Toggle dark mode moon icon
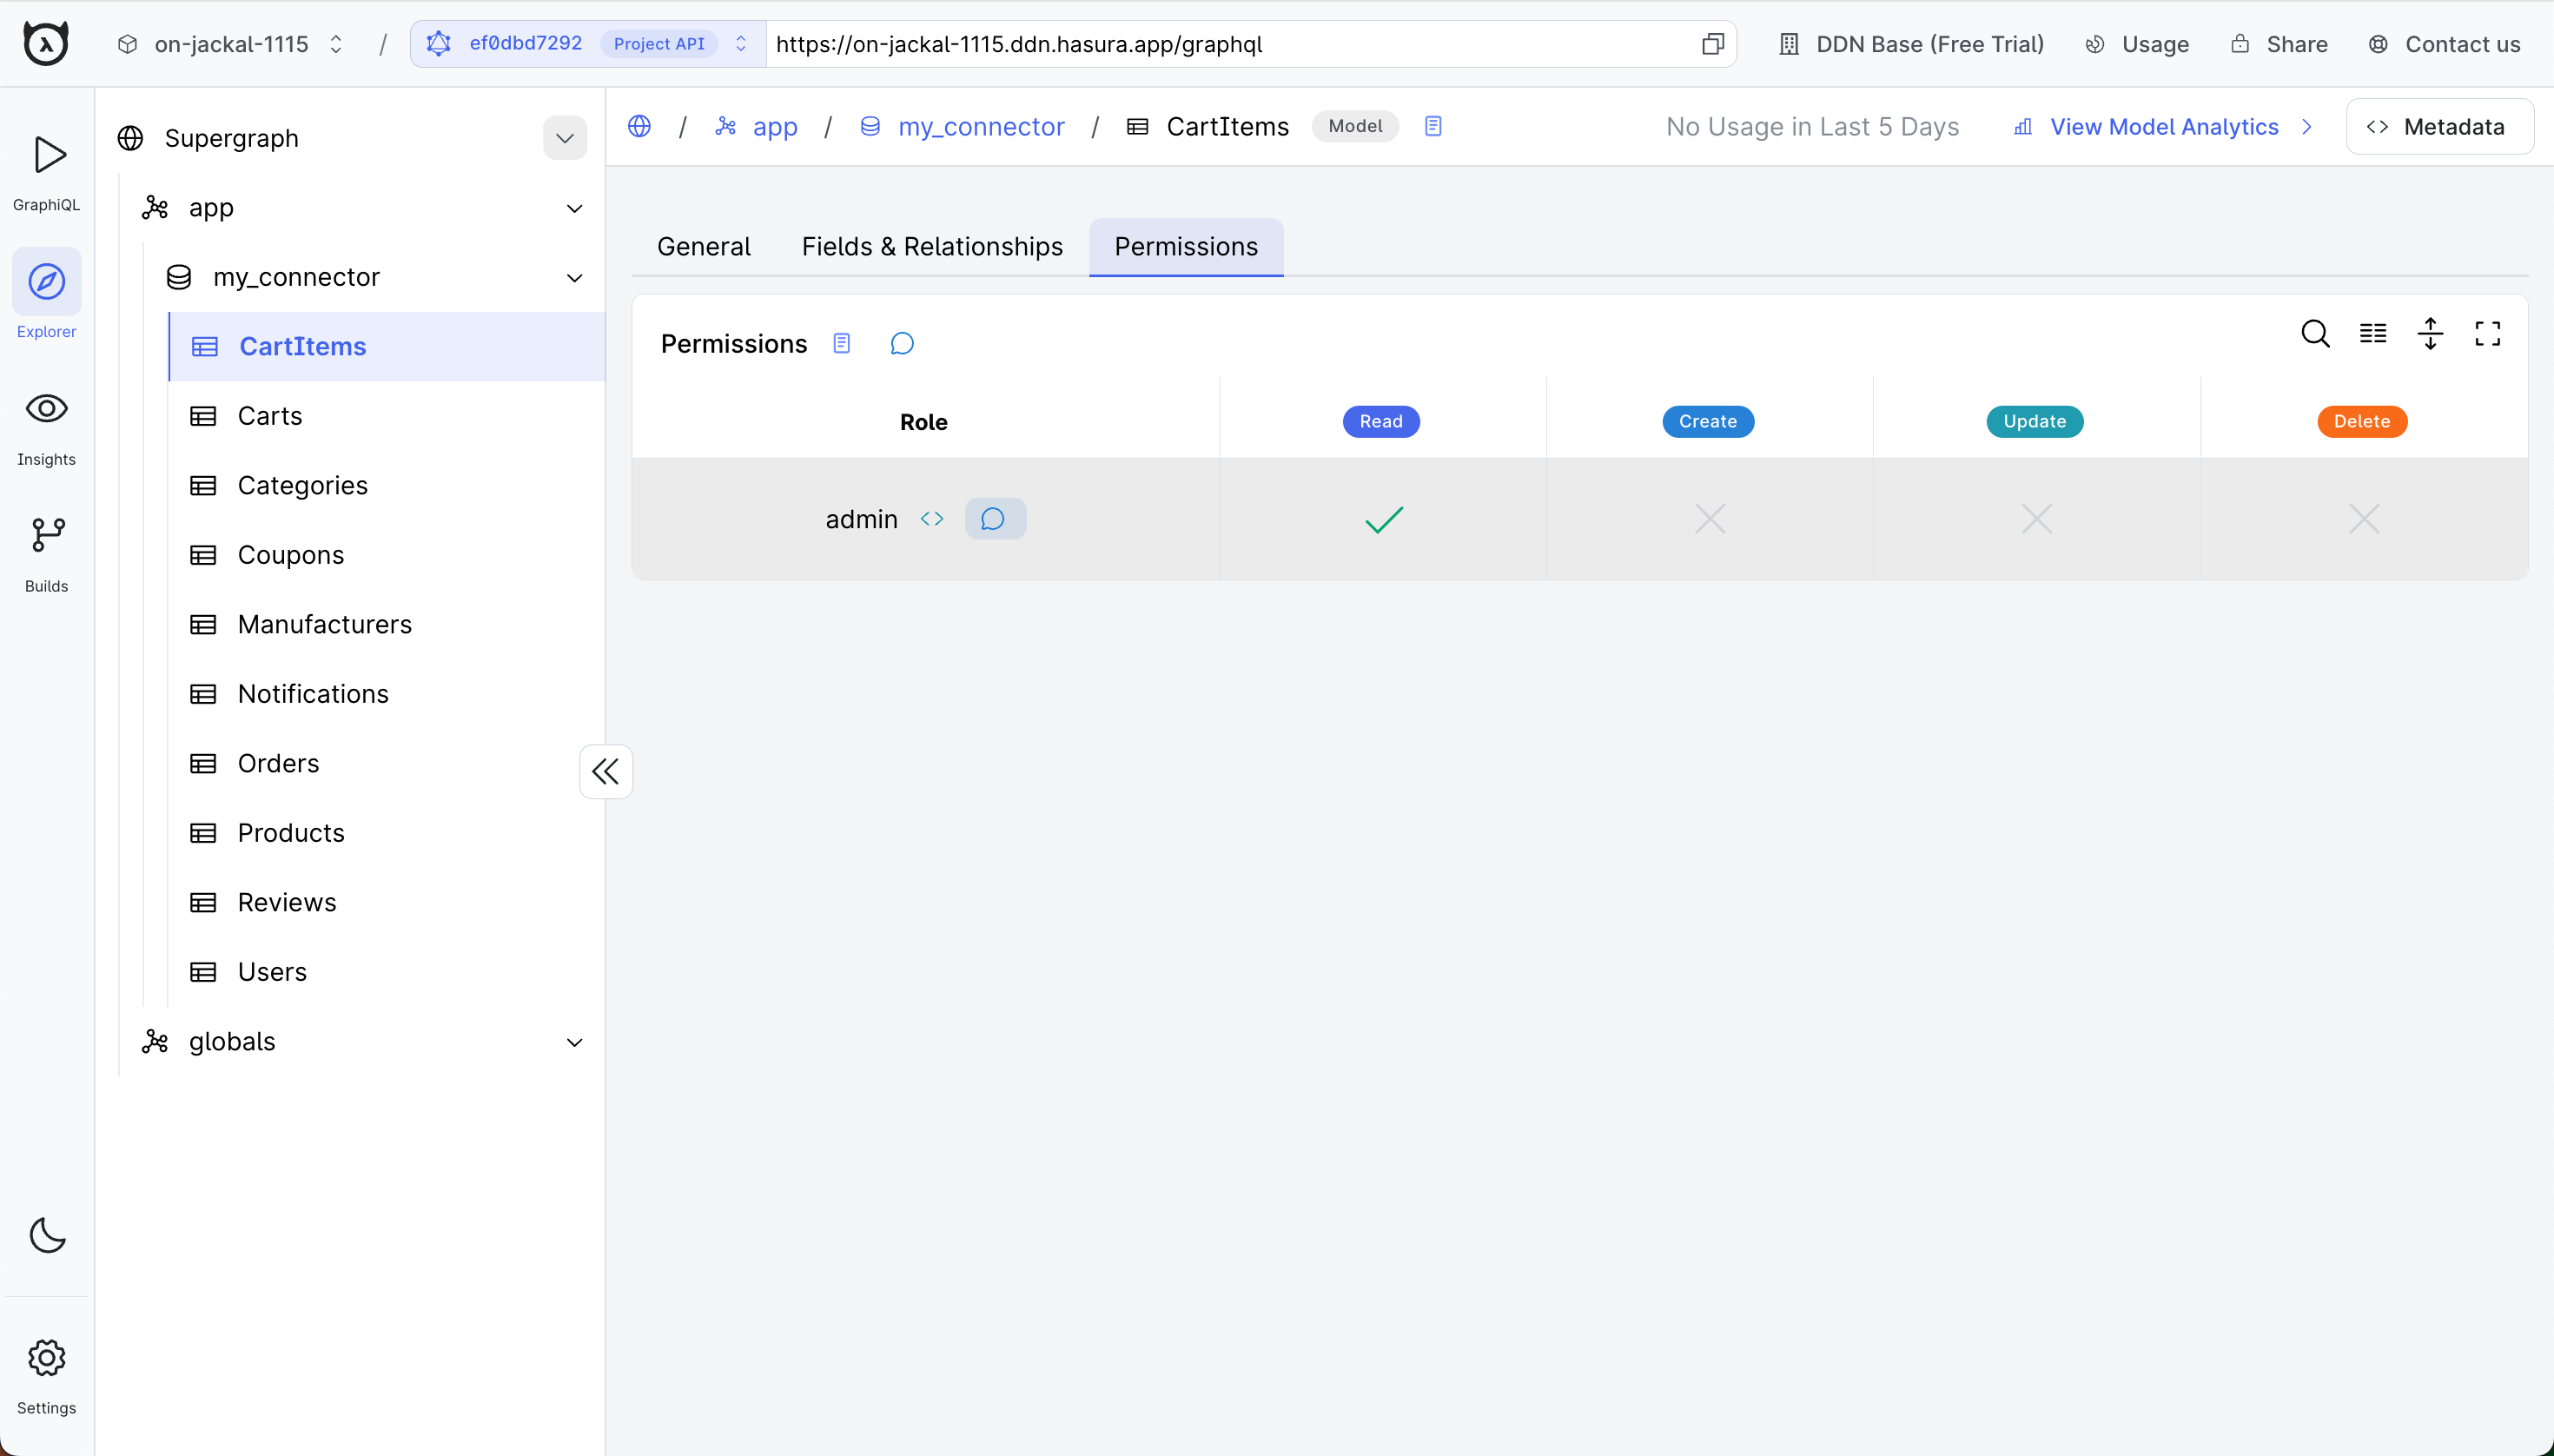Image resolution: width=2554 pixels, height=1456 pixels. (x=47, y=1235)
